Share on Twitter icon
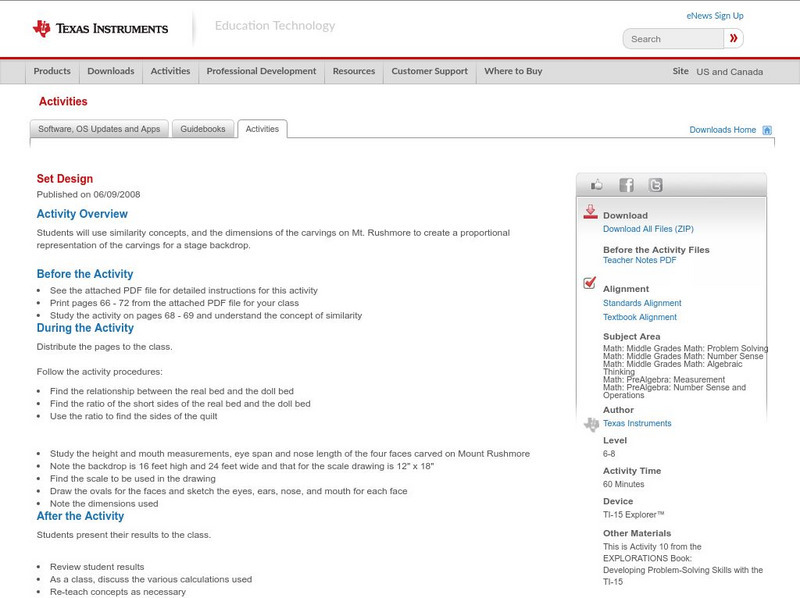The width and height of the screenshot is (800, 598). pyautogui.click(x=655, y=185)
